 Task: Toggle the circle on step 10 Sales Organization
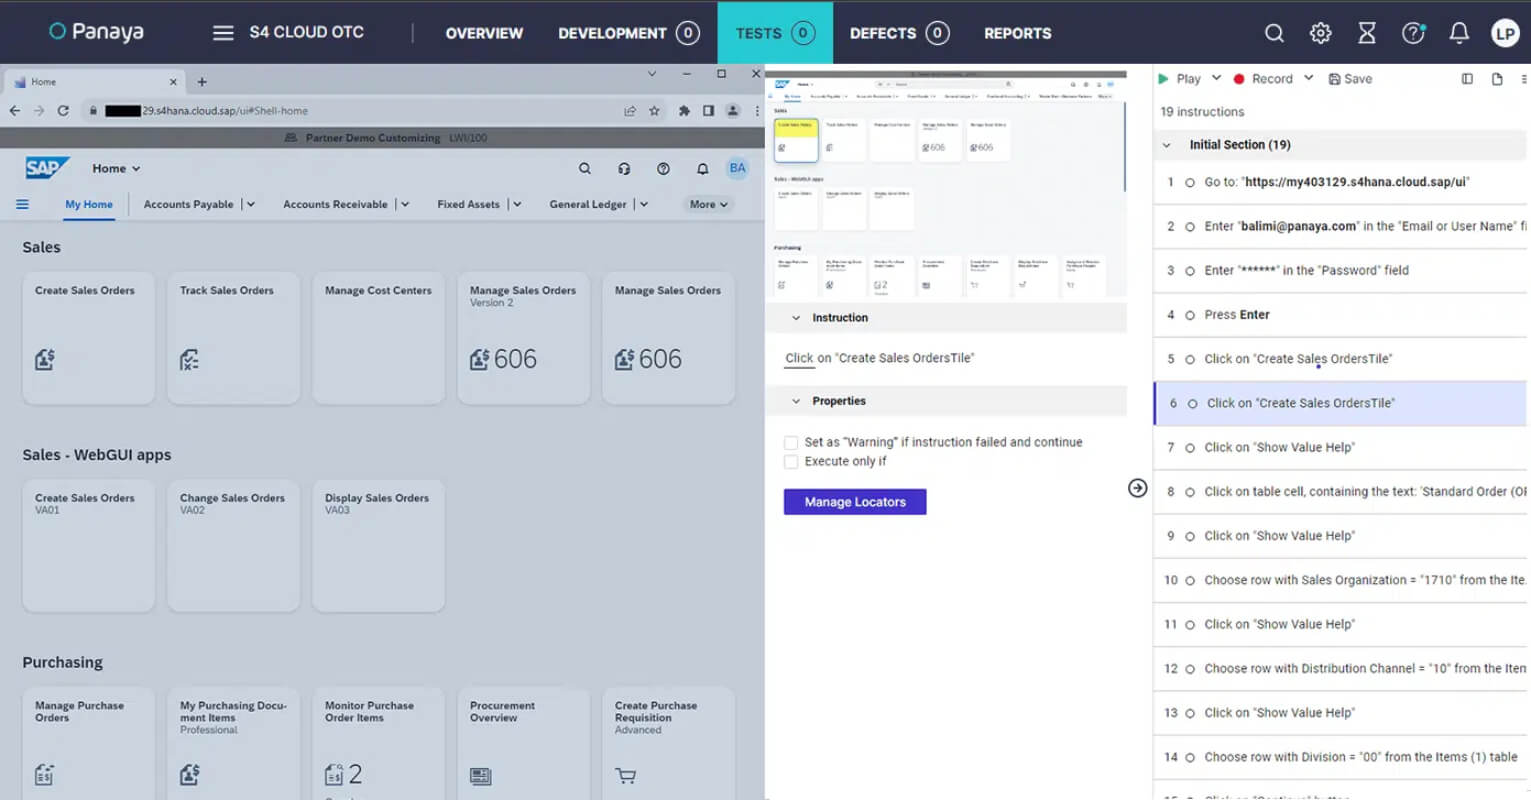pos(1190,580)
